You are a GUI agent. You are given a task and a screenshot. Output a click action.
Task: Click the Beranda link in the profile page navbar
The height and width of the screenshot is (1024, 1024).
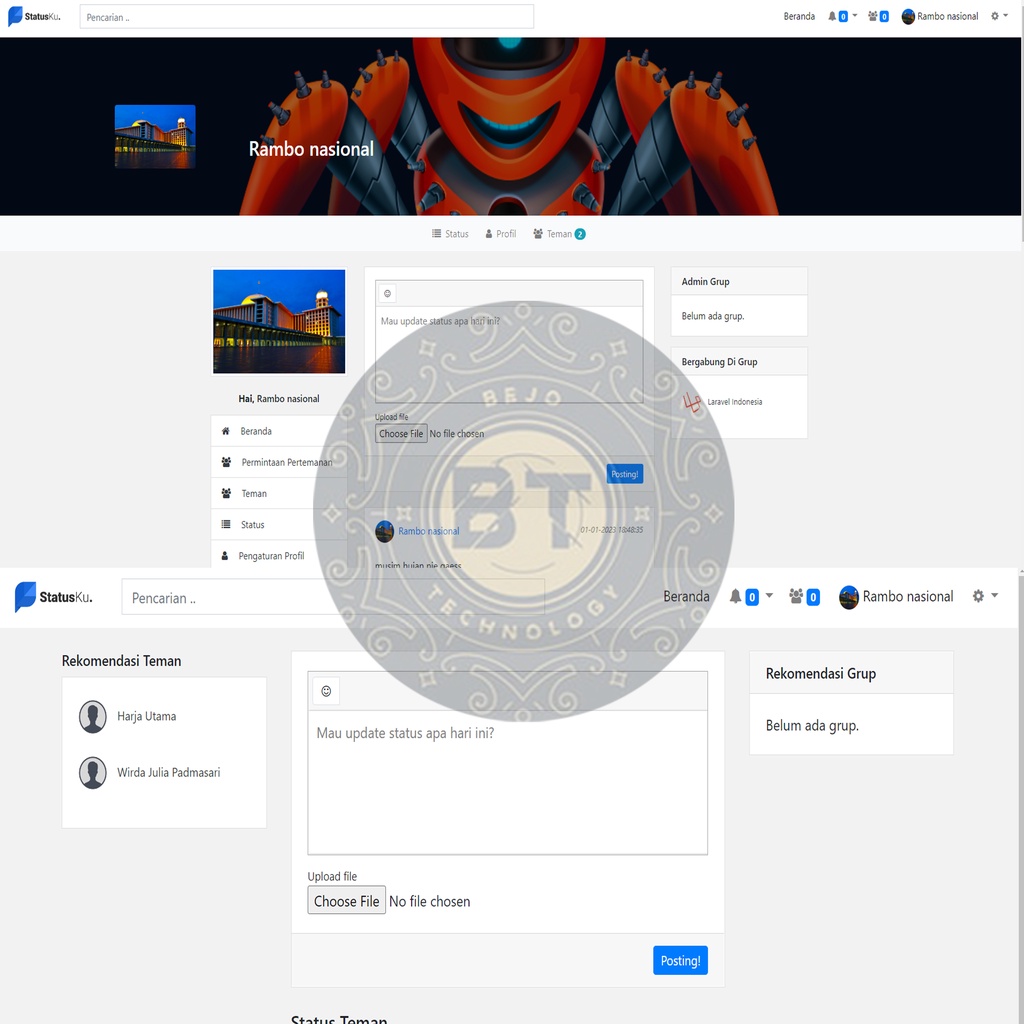tap(799, 16)
